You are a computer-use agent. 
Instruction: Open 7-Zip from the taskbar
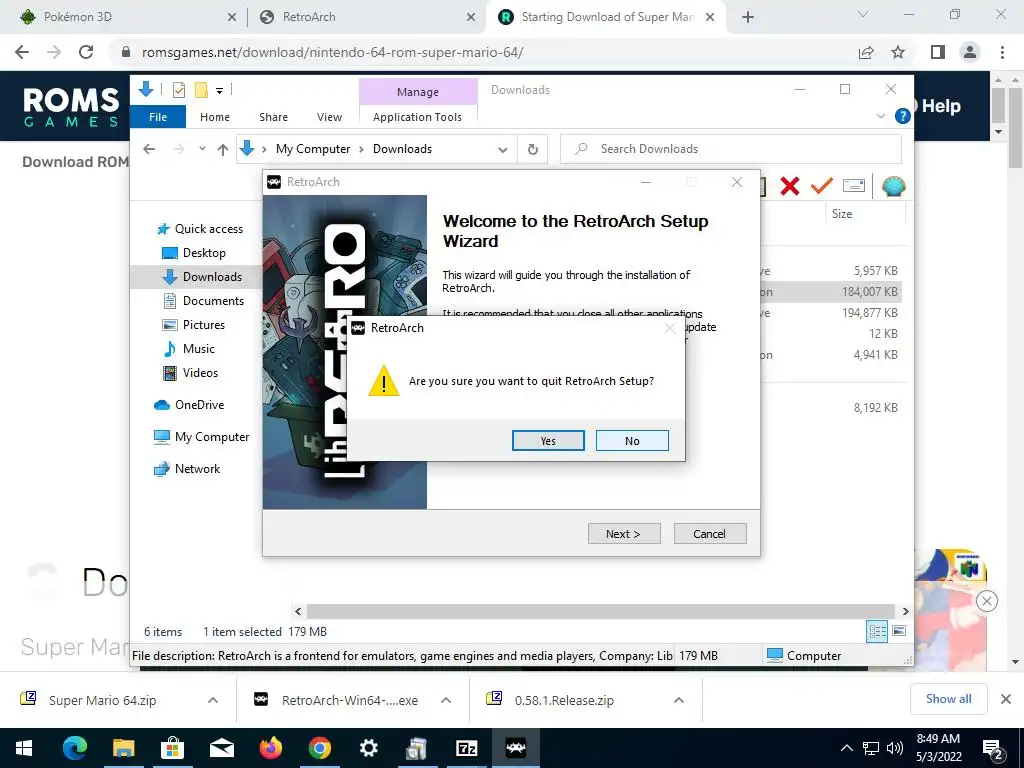[x=466, y=748]
